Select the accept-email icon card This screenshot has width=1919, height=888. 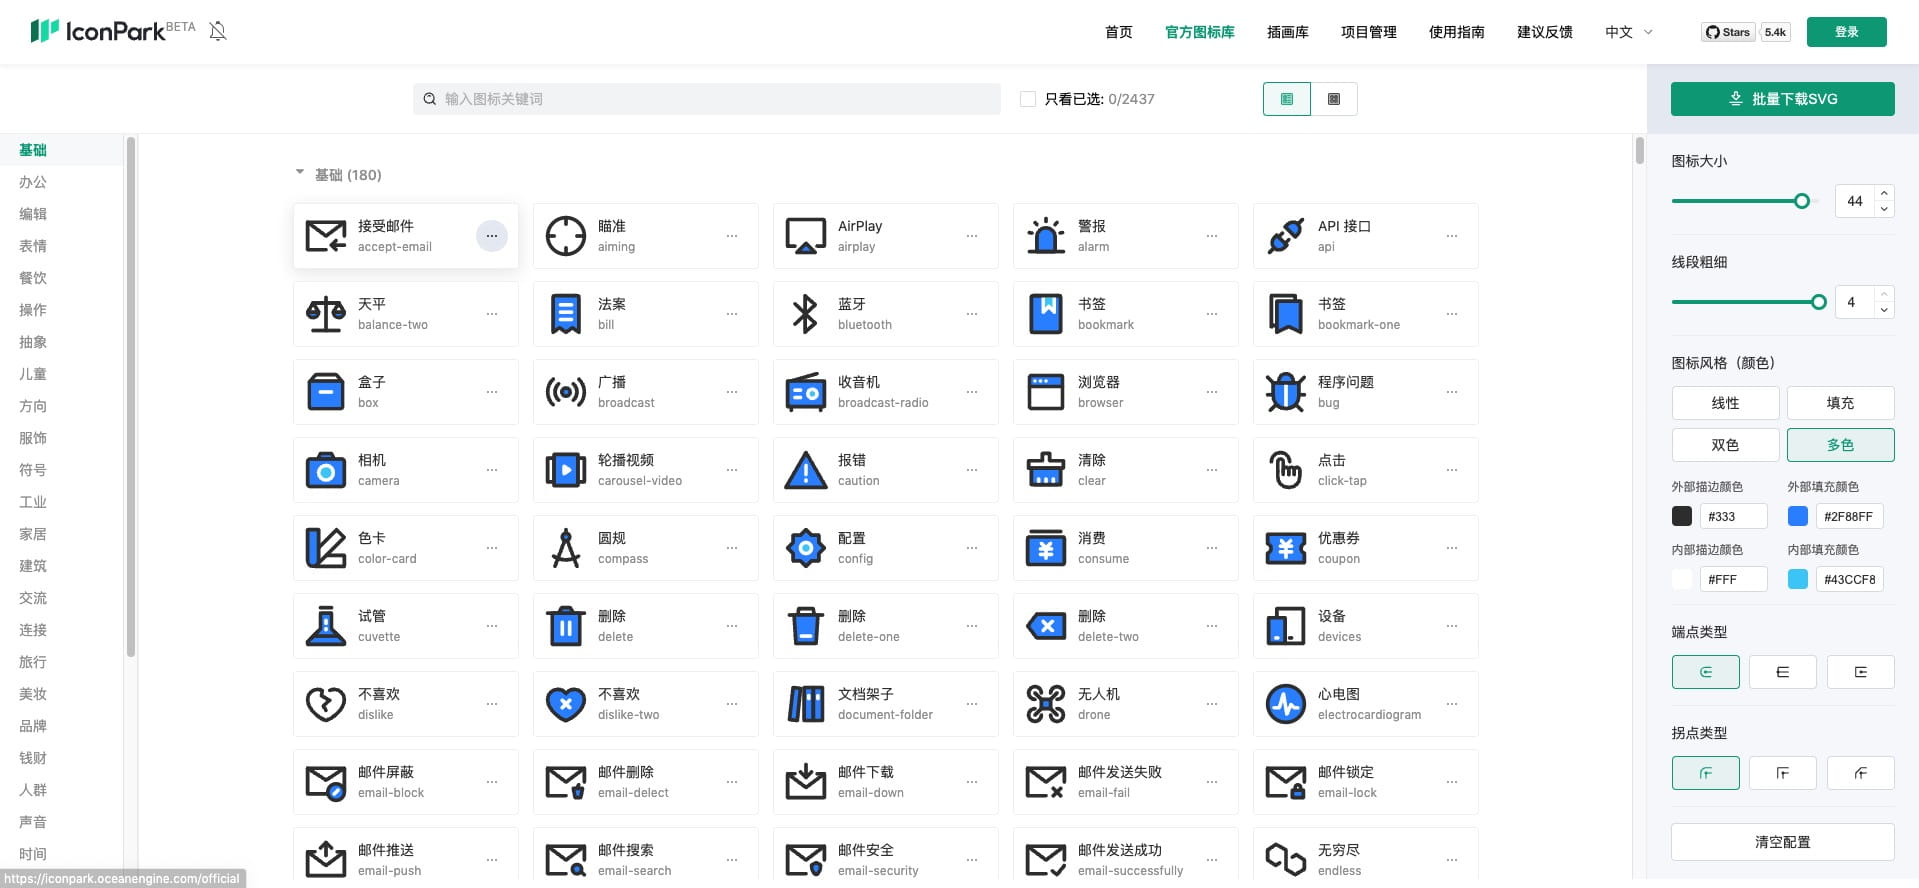click(406, 236)
